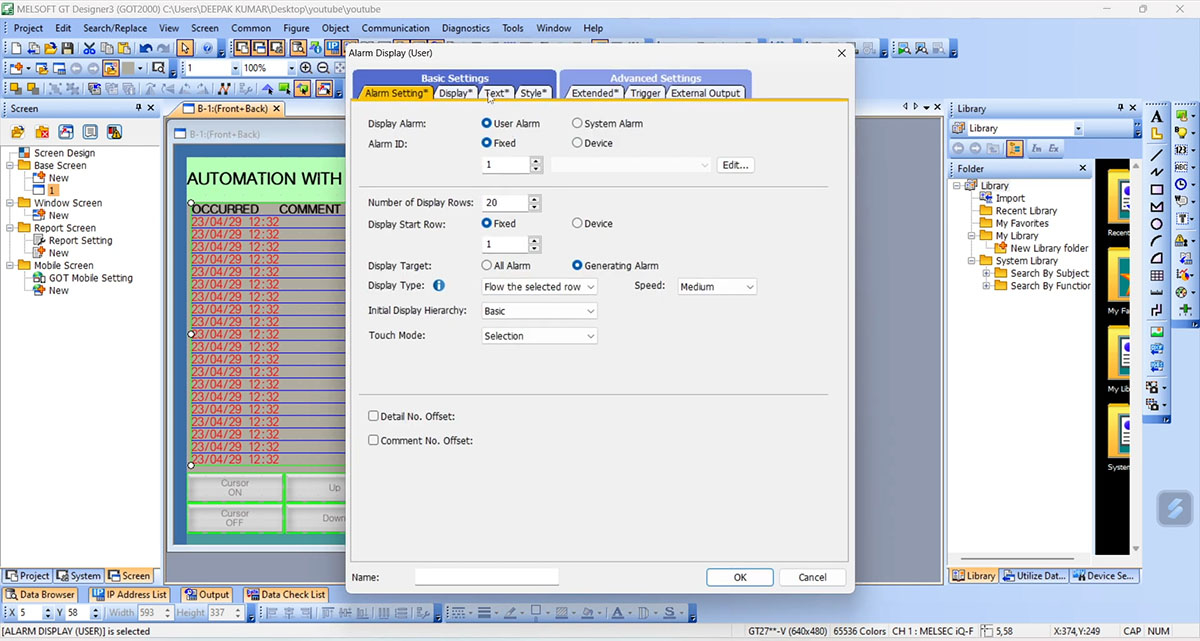1200x641 pixels.
Task: Click the delete folder icon in Screen panel
Action: [42, 132]
